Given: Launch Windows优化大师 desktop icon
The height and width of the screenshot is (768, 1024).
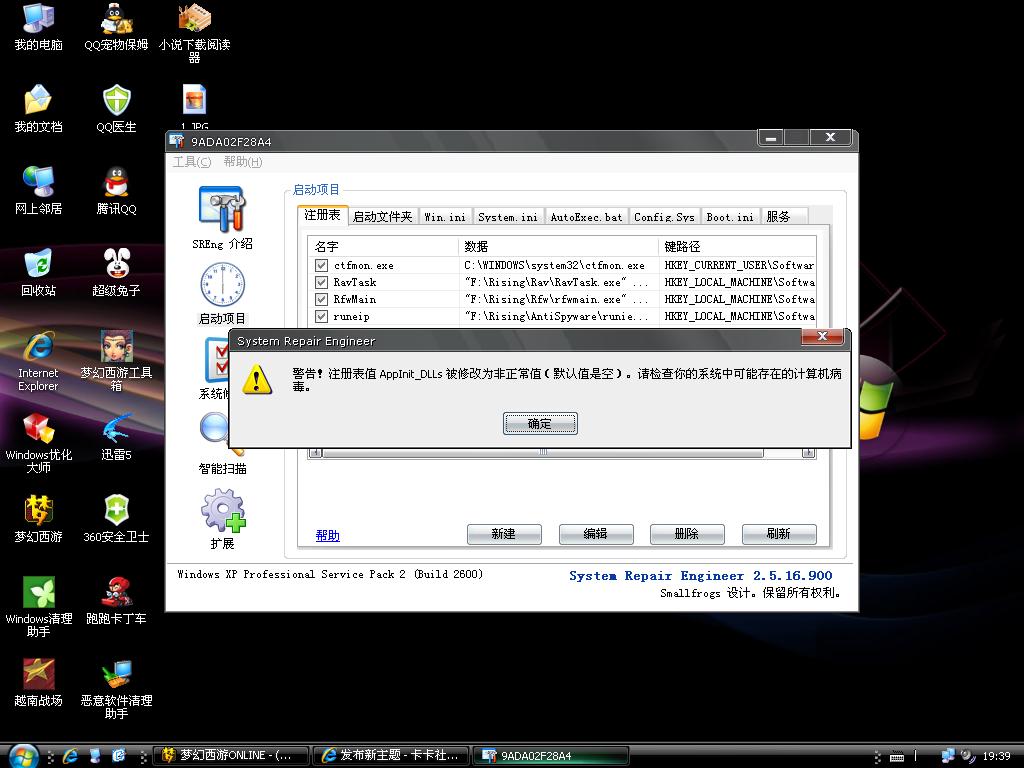Looking at the screenshot, I should click(39, 443).
